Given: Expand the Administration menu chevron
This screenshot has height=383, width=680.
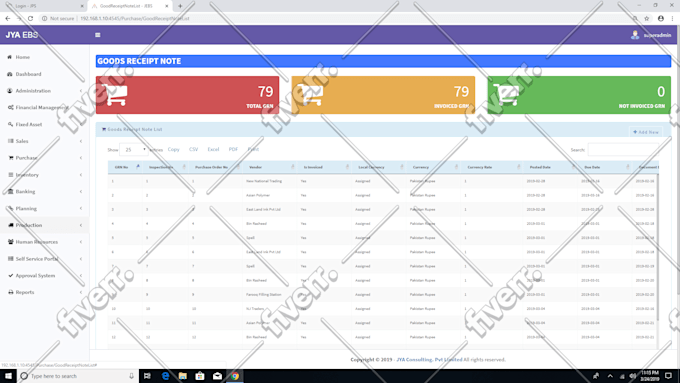Looking at the screenshot, I should [x=81, y=91].
